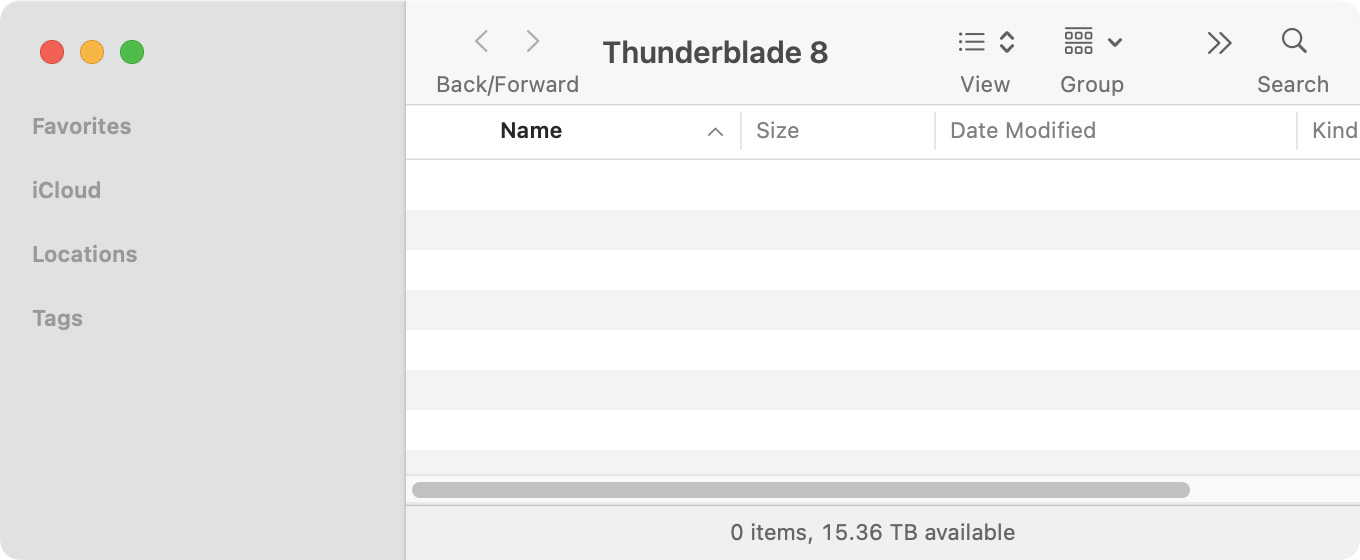Screen dimensions: 1360x560
Task: Select the Tags sidebar heading
Action: pyautogui.click(x=58, y=318)
